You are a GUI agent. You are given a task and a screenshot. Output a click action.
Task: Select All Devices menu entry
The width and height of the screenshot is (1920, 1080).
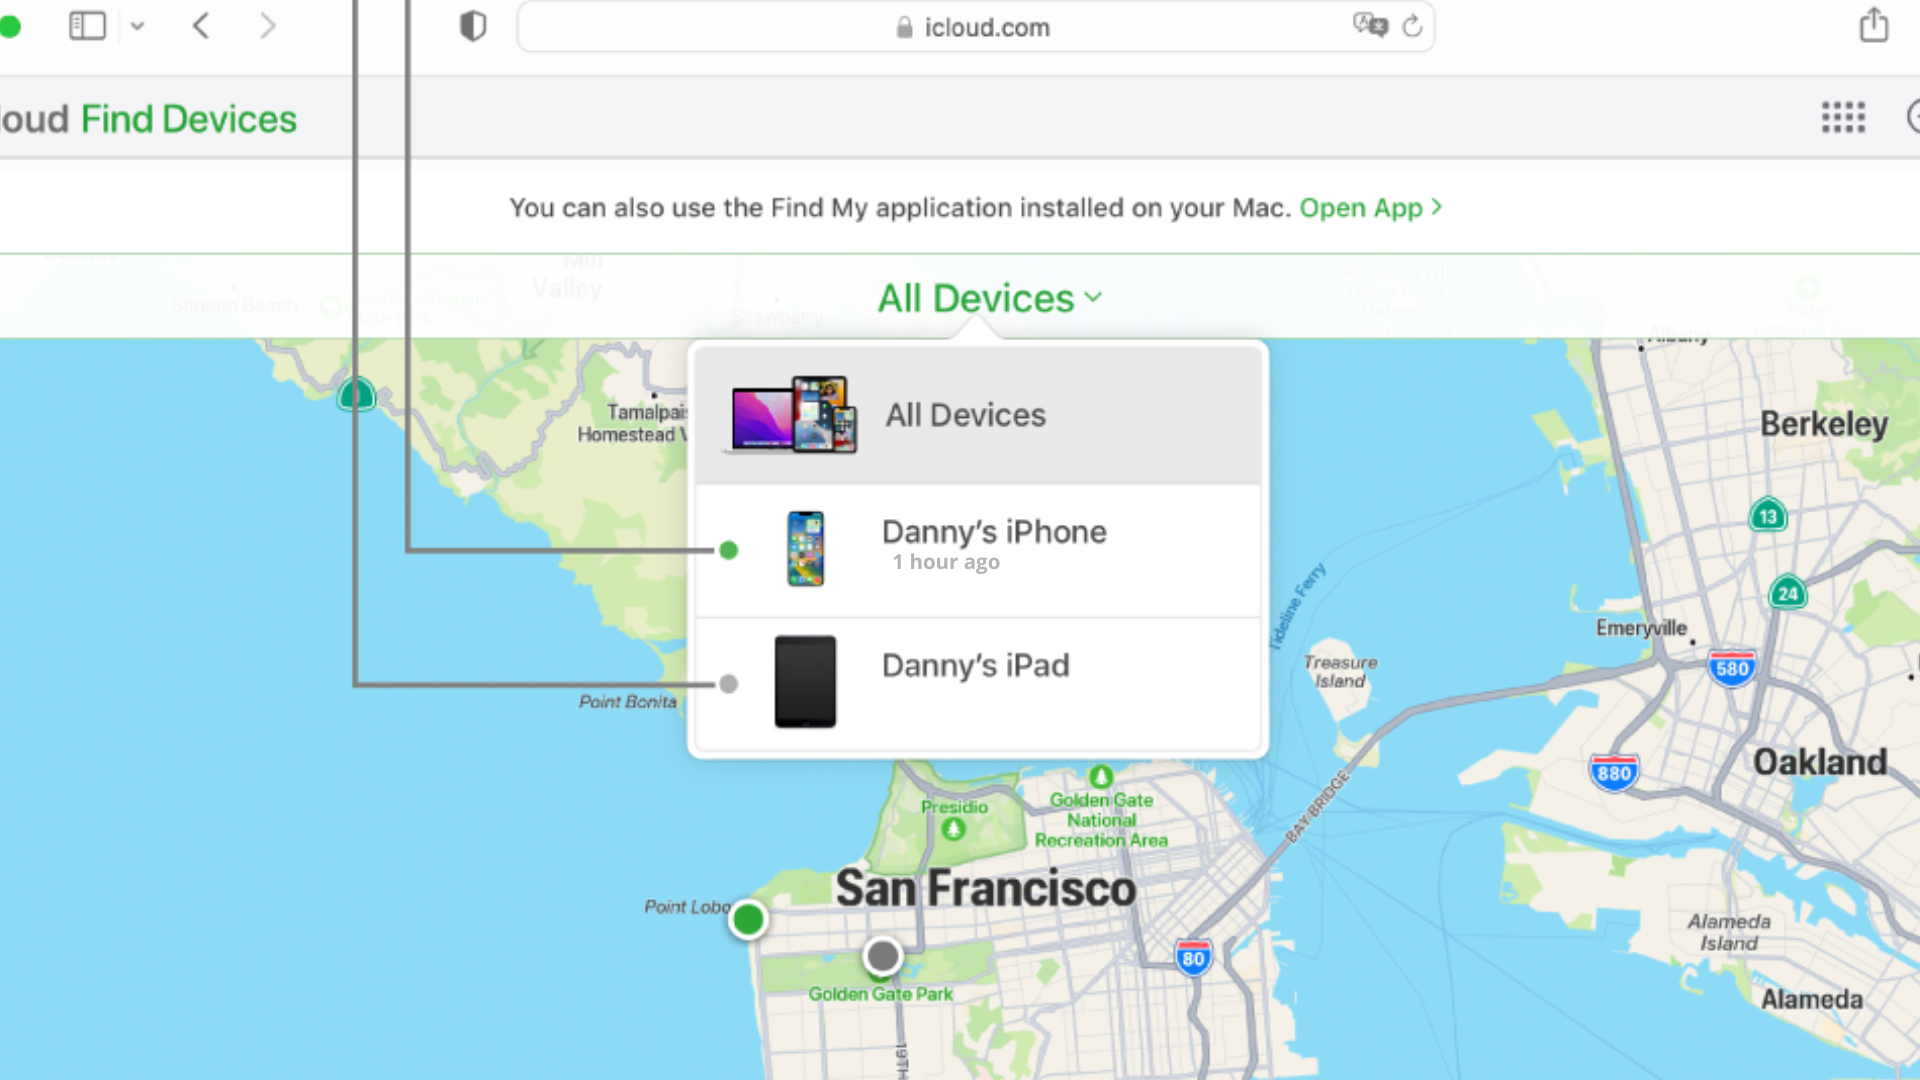click(x=977, y=414)
